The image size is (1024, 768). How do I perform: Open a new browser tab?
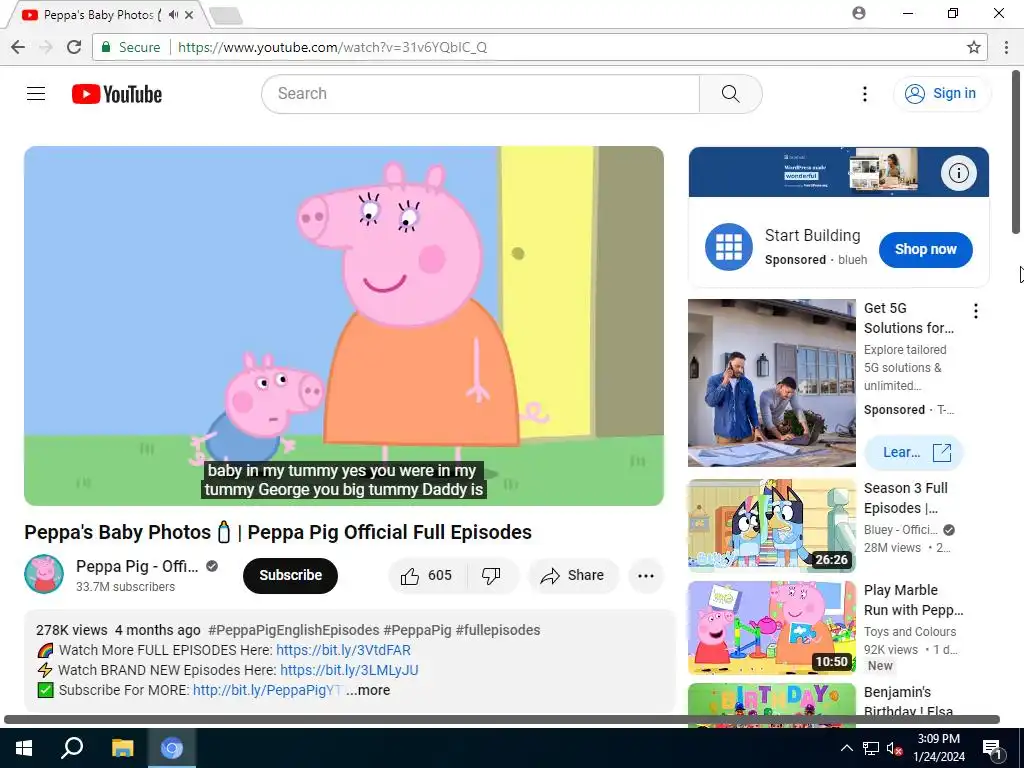pyautogui.click(x=226, y=16)
